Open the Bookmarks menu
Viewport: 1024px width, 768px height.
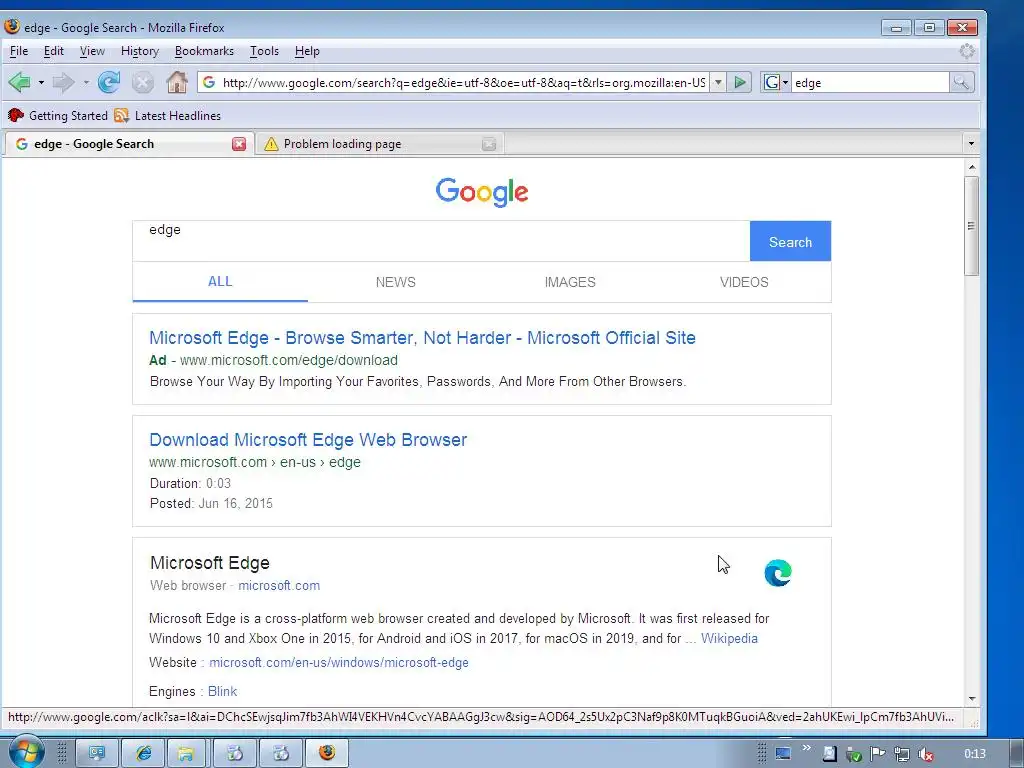click(x=204, y=51)
